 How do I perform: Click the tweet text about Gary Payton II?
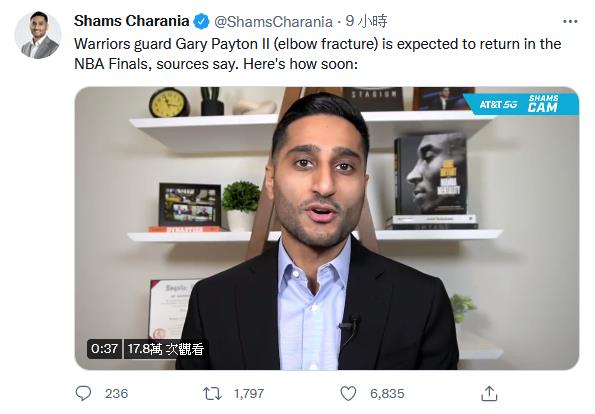[317, 54]
